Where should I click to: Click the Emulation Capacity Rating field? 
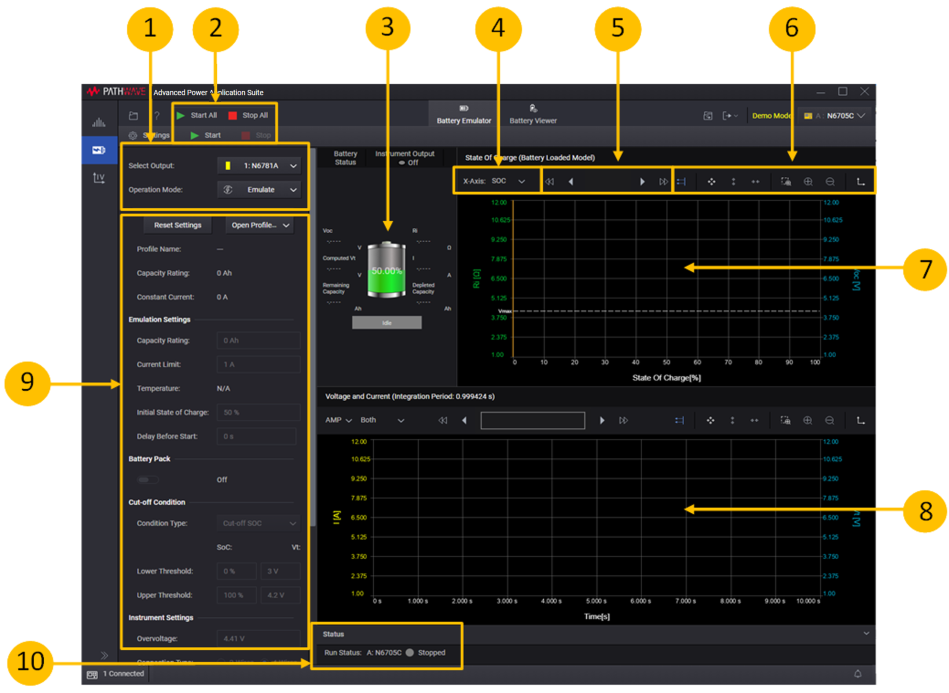(258, 341)
